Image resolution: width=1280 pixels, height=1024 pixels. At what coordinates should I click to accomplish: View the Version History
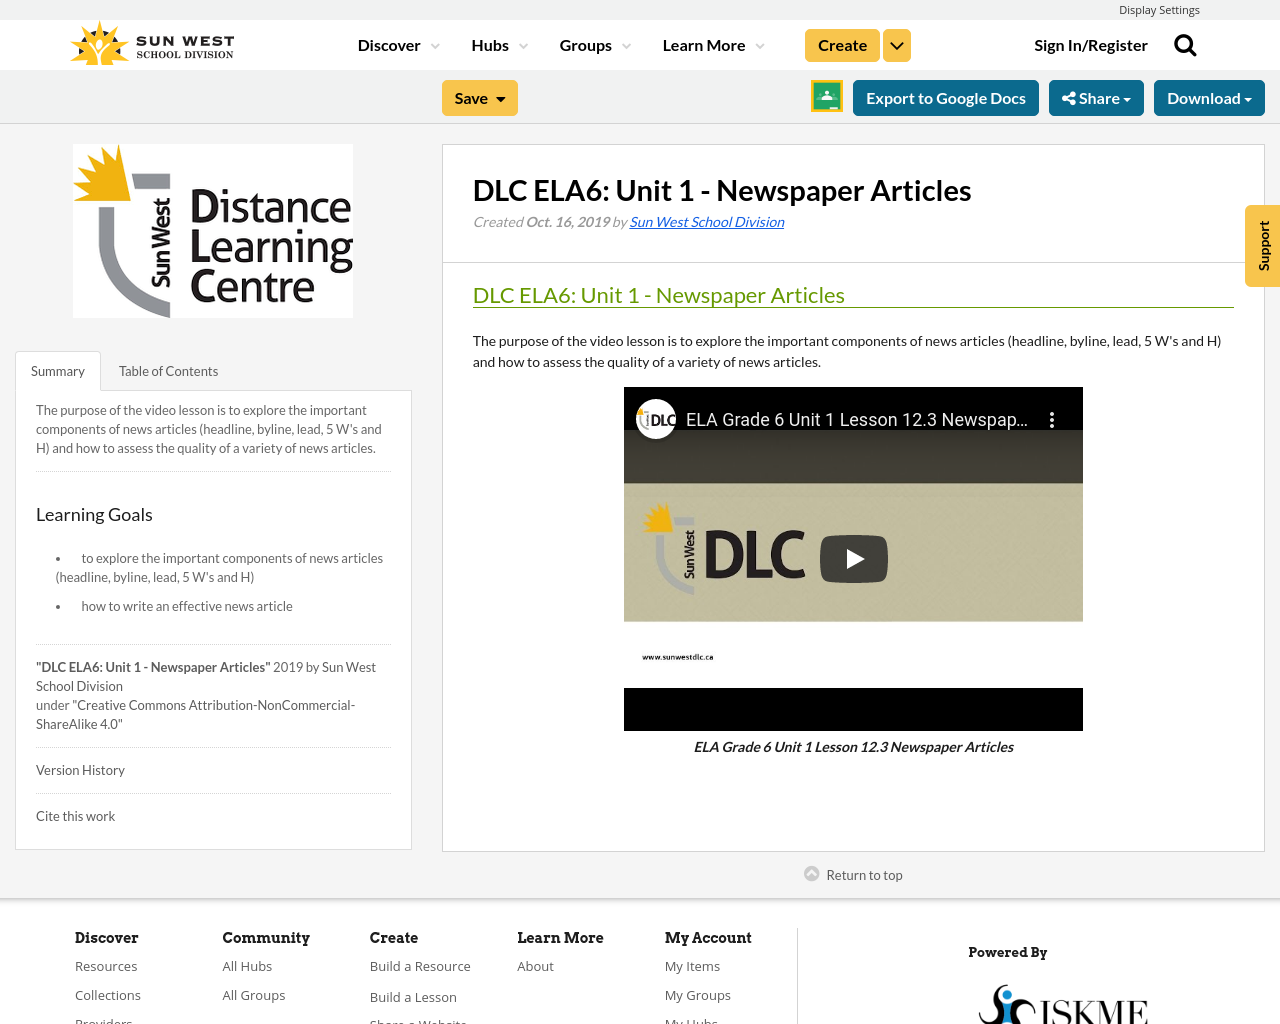click(80, 770)
